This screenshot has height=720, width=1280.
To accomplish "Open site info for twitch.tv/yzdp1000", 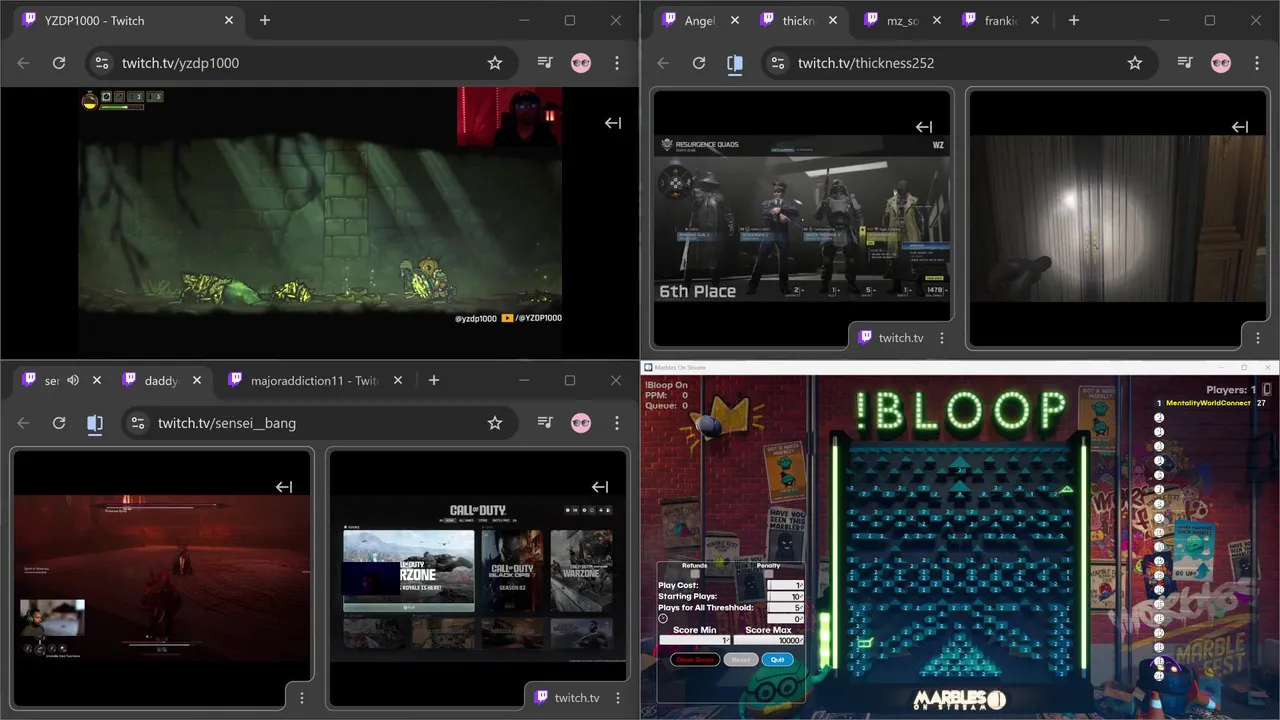I will 101,63.
